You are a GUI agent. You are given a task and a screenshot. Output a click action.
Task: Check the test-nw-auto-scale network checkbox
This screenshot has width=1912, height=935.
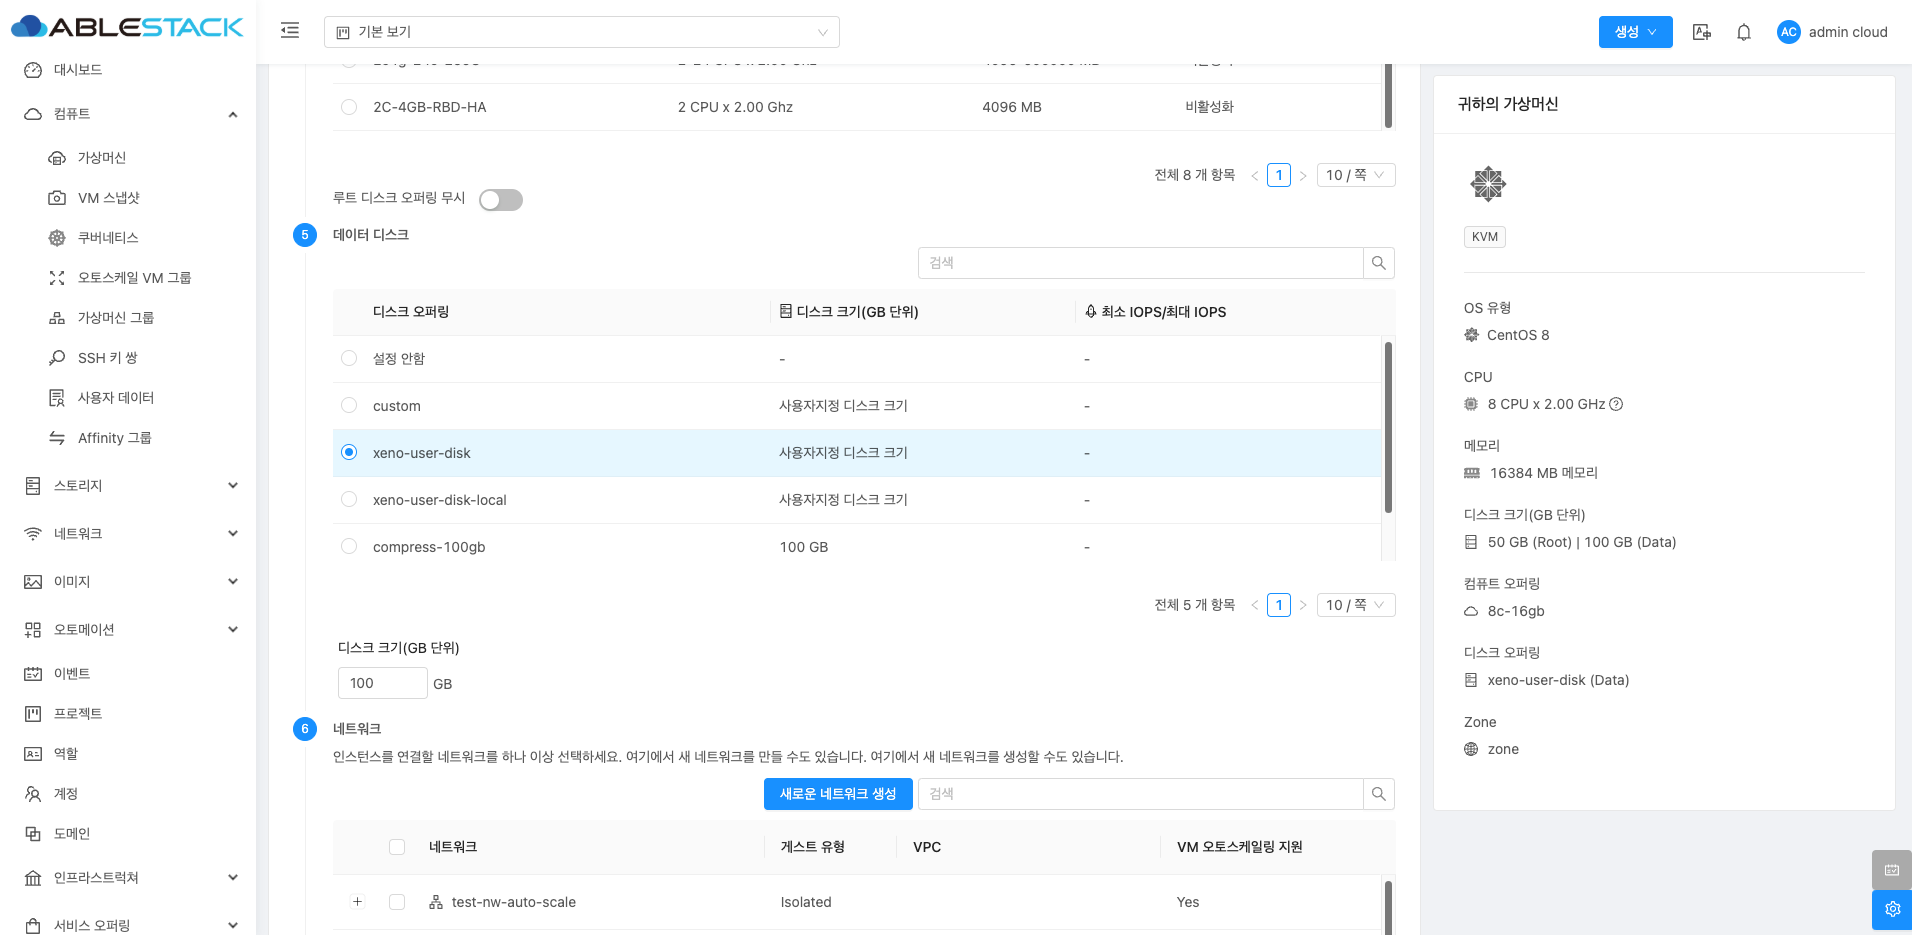tap(397, 902)
